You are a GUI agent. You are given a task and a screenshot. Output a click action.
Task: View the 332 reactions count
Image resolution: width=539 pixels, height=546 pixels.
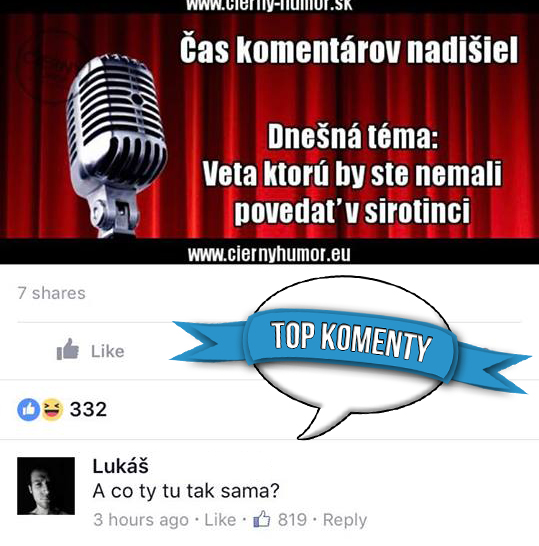click(88, 409)
